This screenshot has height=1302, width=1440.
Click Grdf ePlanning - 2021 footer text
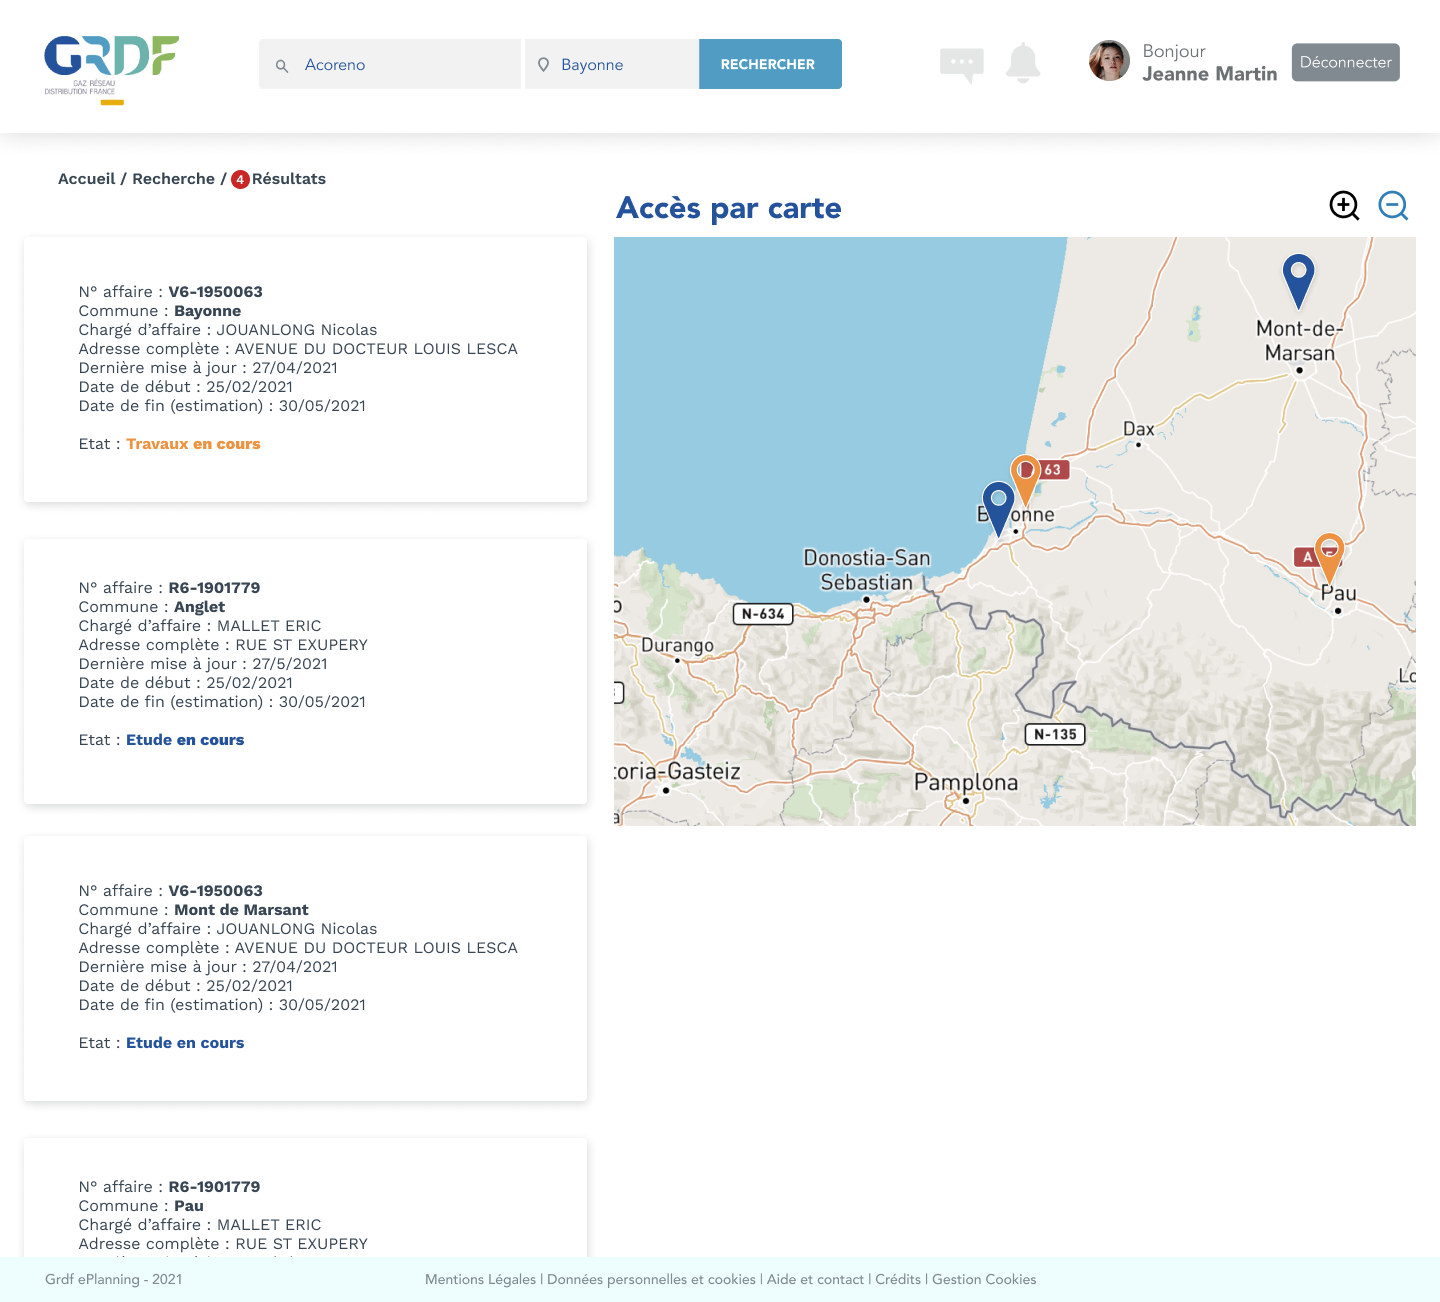point(114,1279)
